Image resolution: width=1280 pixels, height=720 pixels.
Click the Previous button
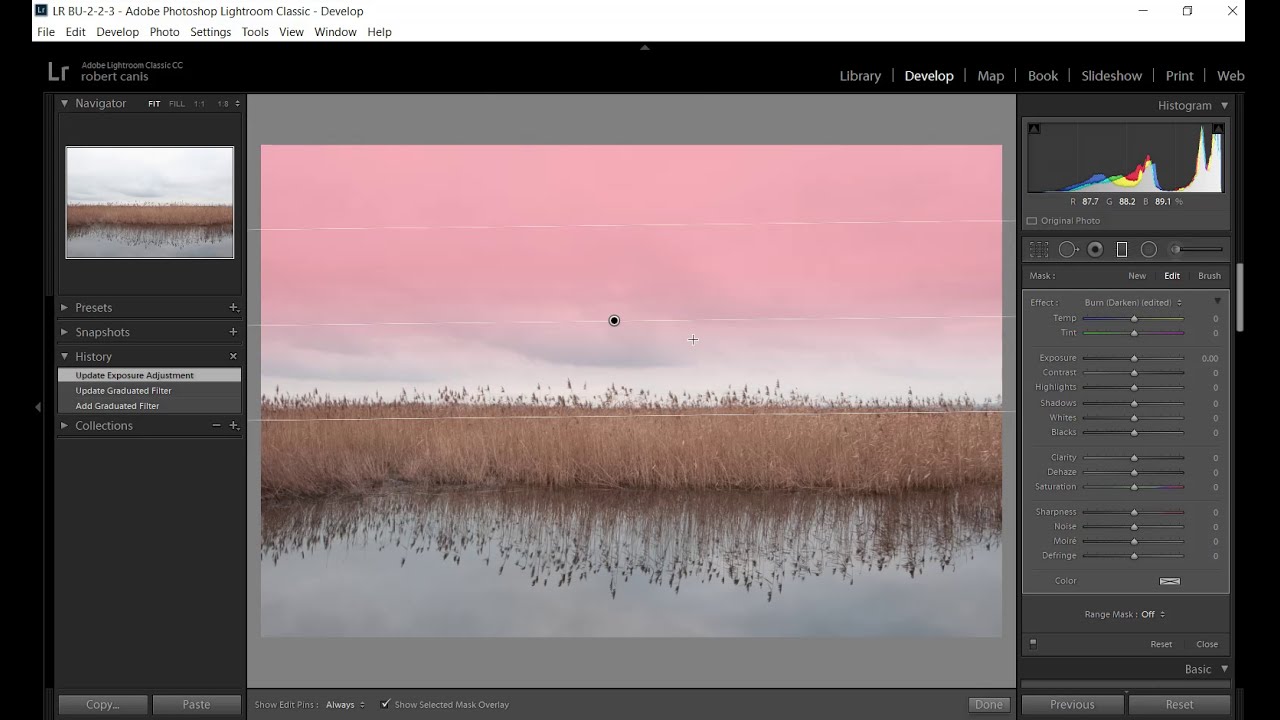[x=1072, y=705]
